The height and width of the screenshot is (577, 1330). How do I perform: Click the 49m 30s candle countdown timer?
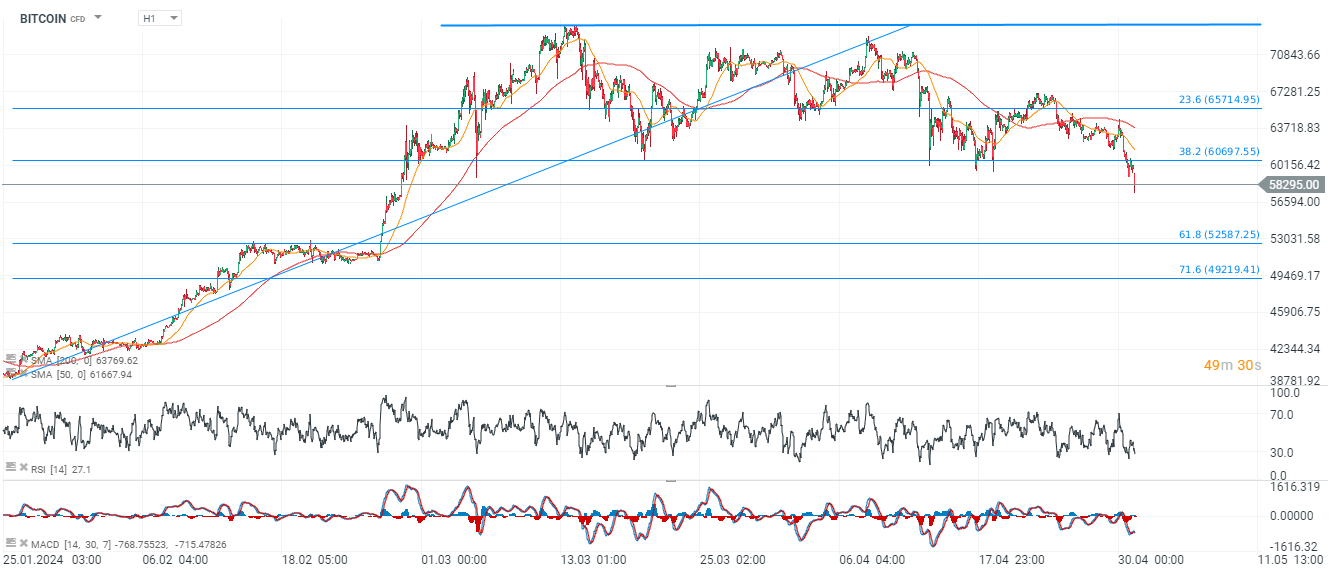[x=1233, y=365]
